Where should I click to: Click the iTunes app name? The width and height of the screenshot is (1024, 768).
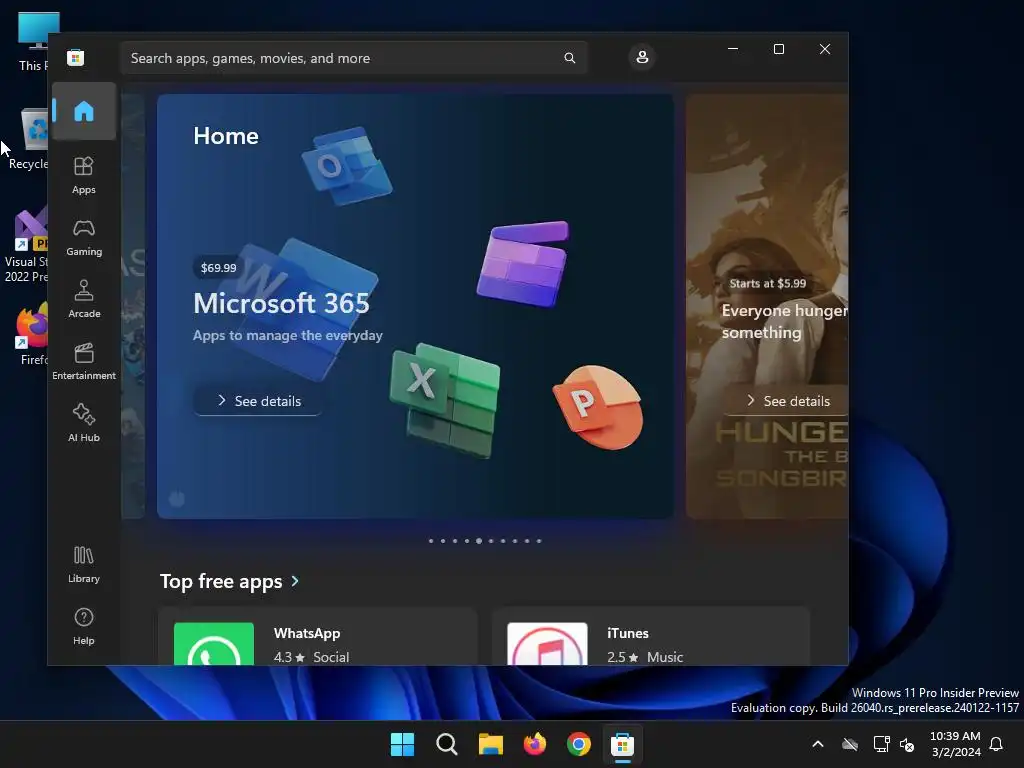[x=628, y=633]
